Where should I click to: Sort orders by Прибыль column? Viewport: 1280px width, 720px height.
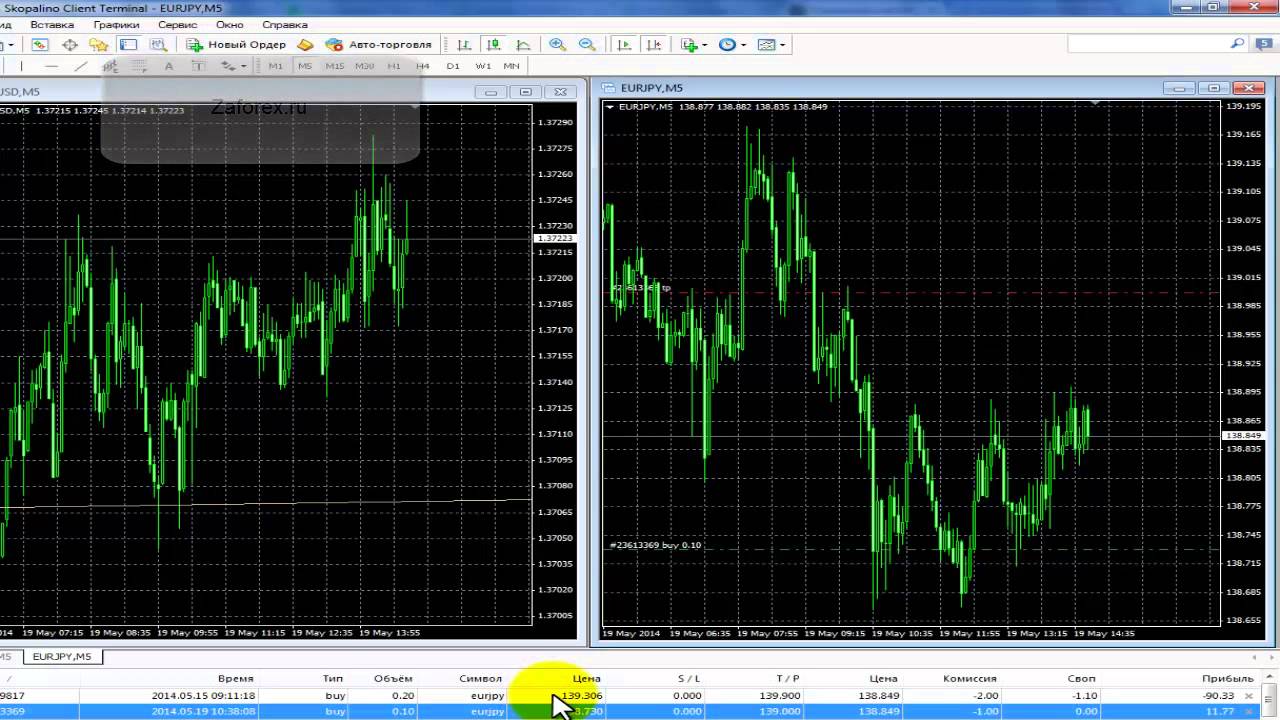1229,678
